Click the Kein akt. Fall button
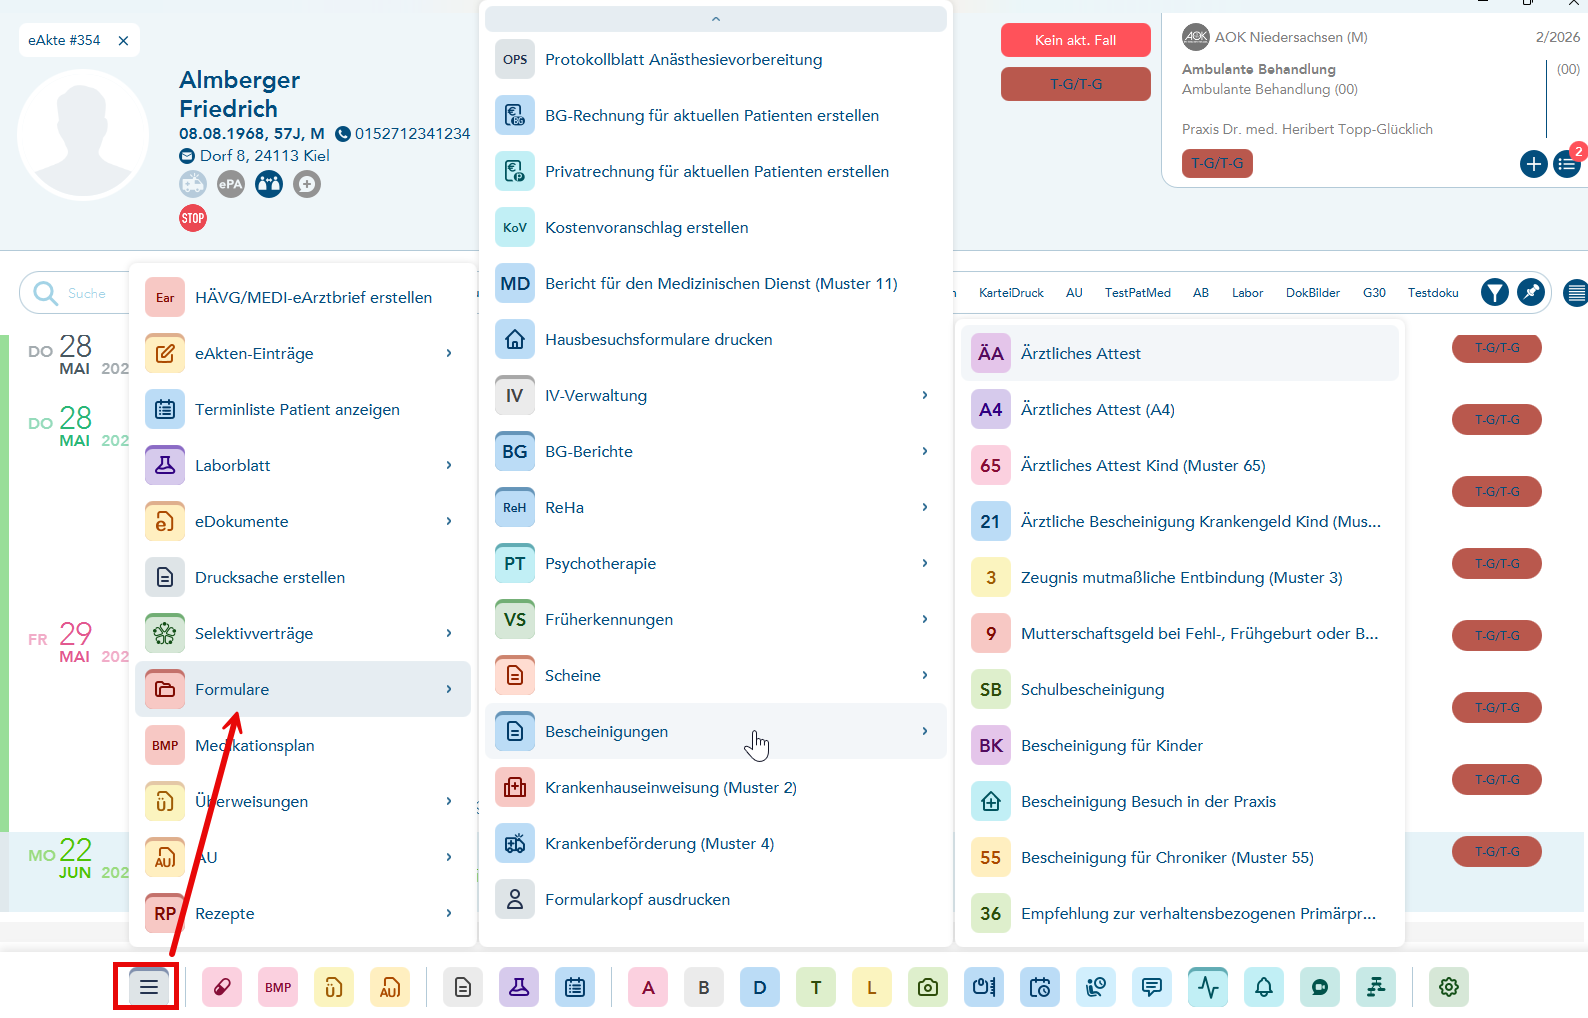 (x=1076, y=40)
